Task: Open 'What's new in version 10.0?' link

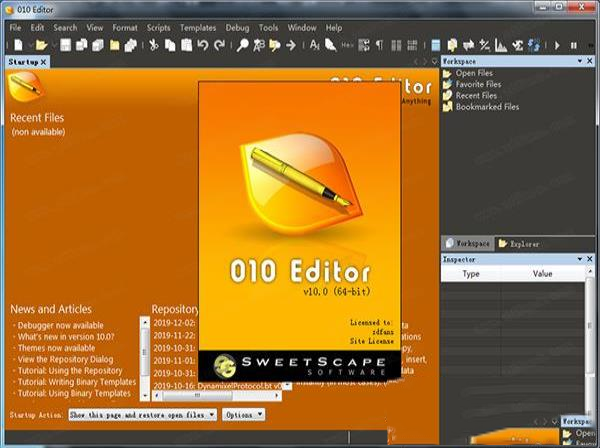Action: coord(66,337)
